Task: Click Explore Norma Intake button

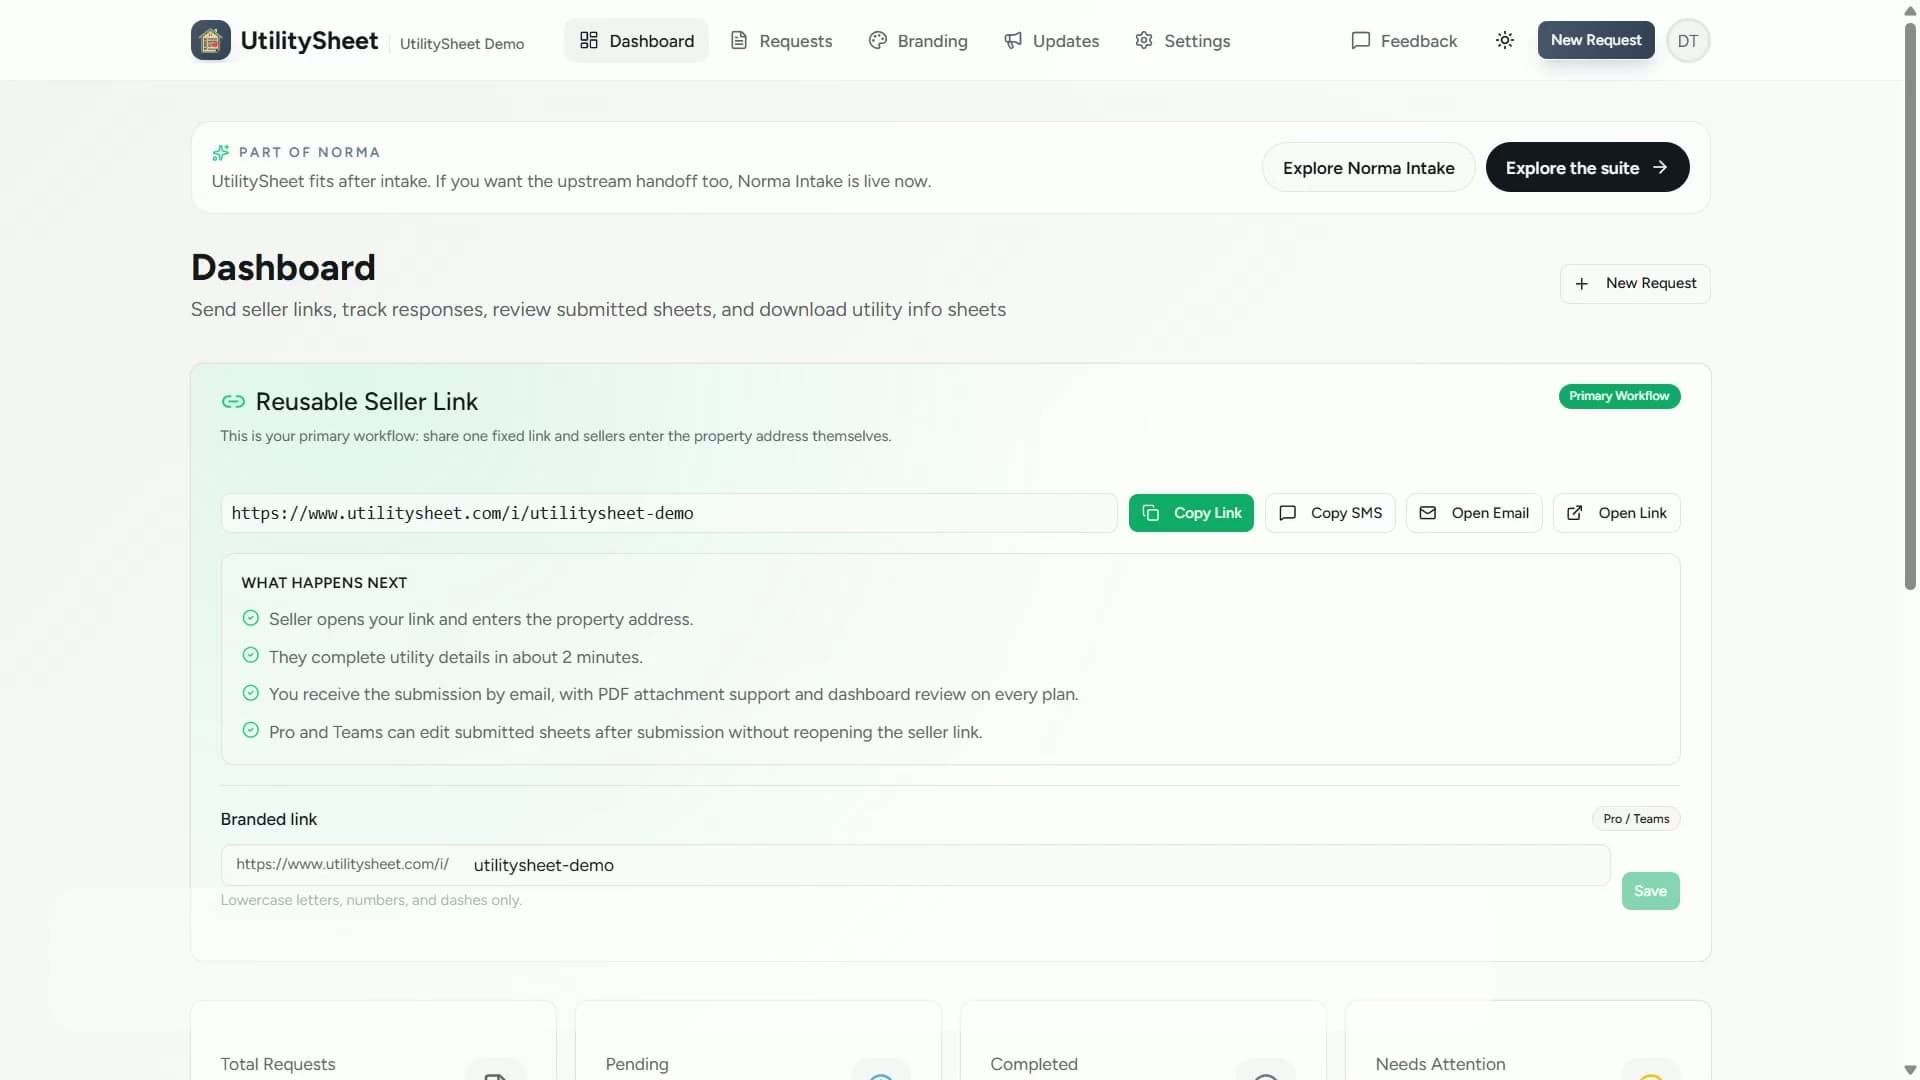Action: pos(1368,167)
